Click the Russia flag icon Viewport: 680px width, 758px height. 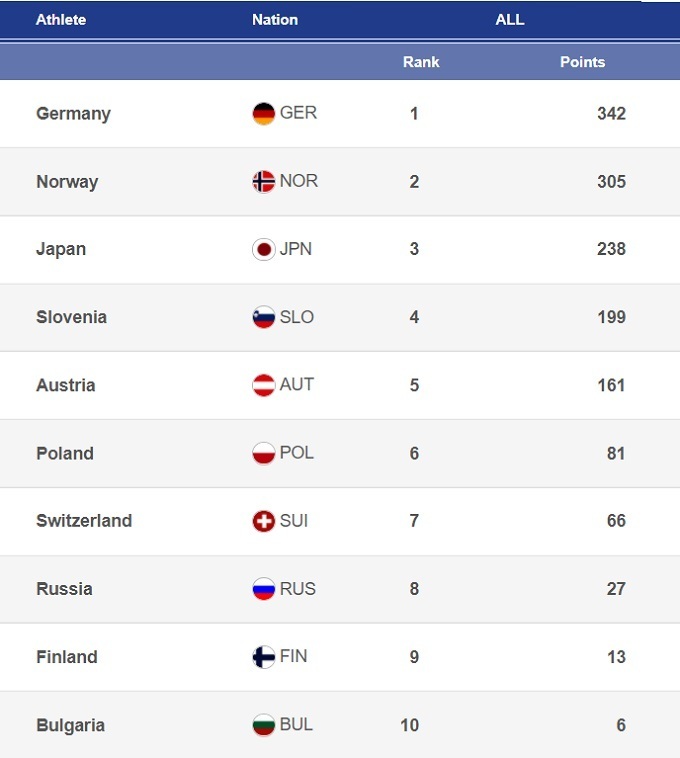(263, 589)
